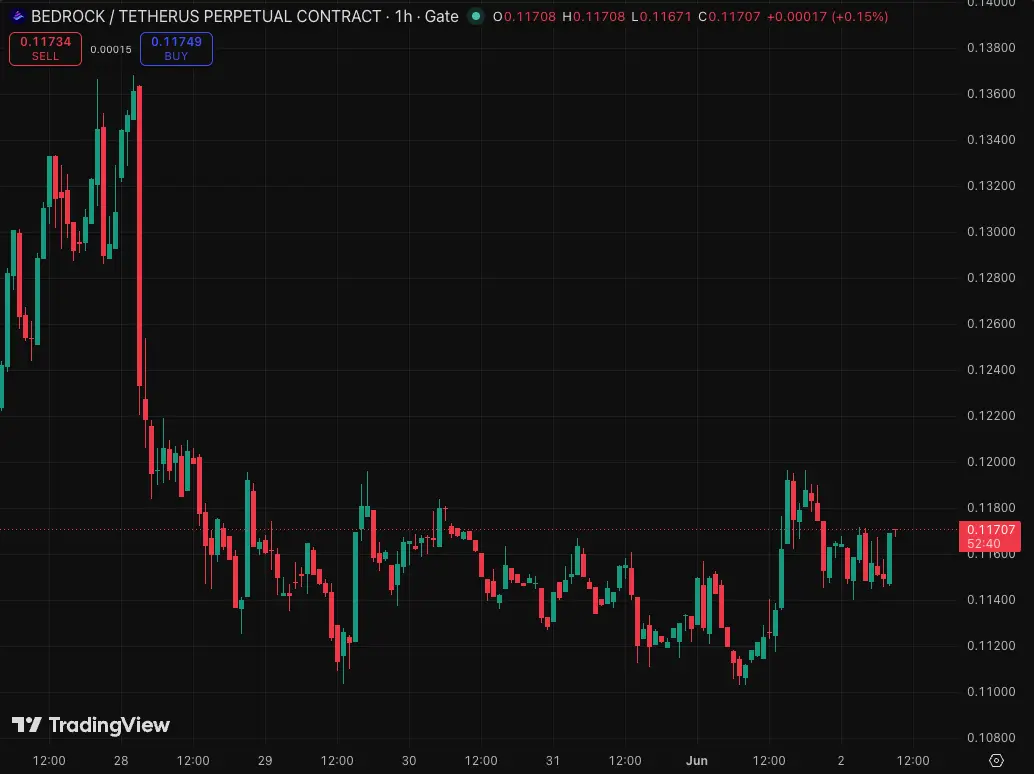Image resolution: width=1034 pixels, height=774 pixels.
Task: Click the Jun date label on time axis
Action: [x=696, y=760]
